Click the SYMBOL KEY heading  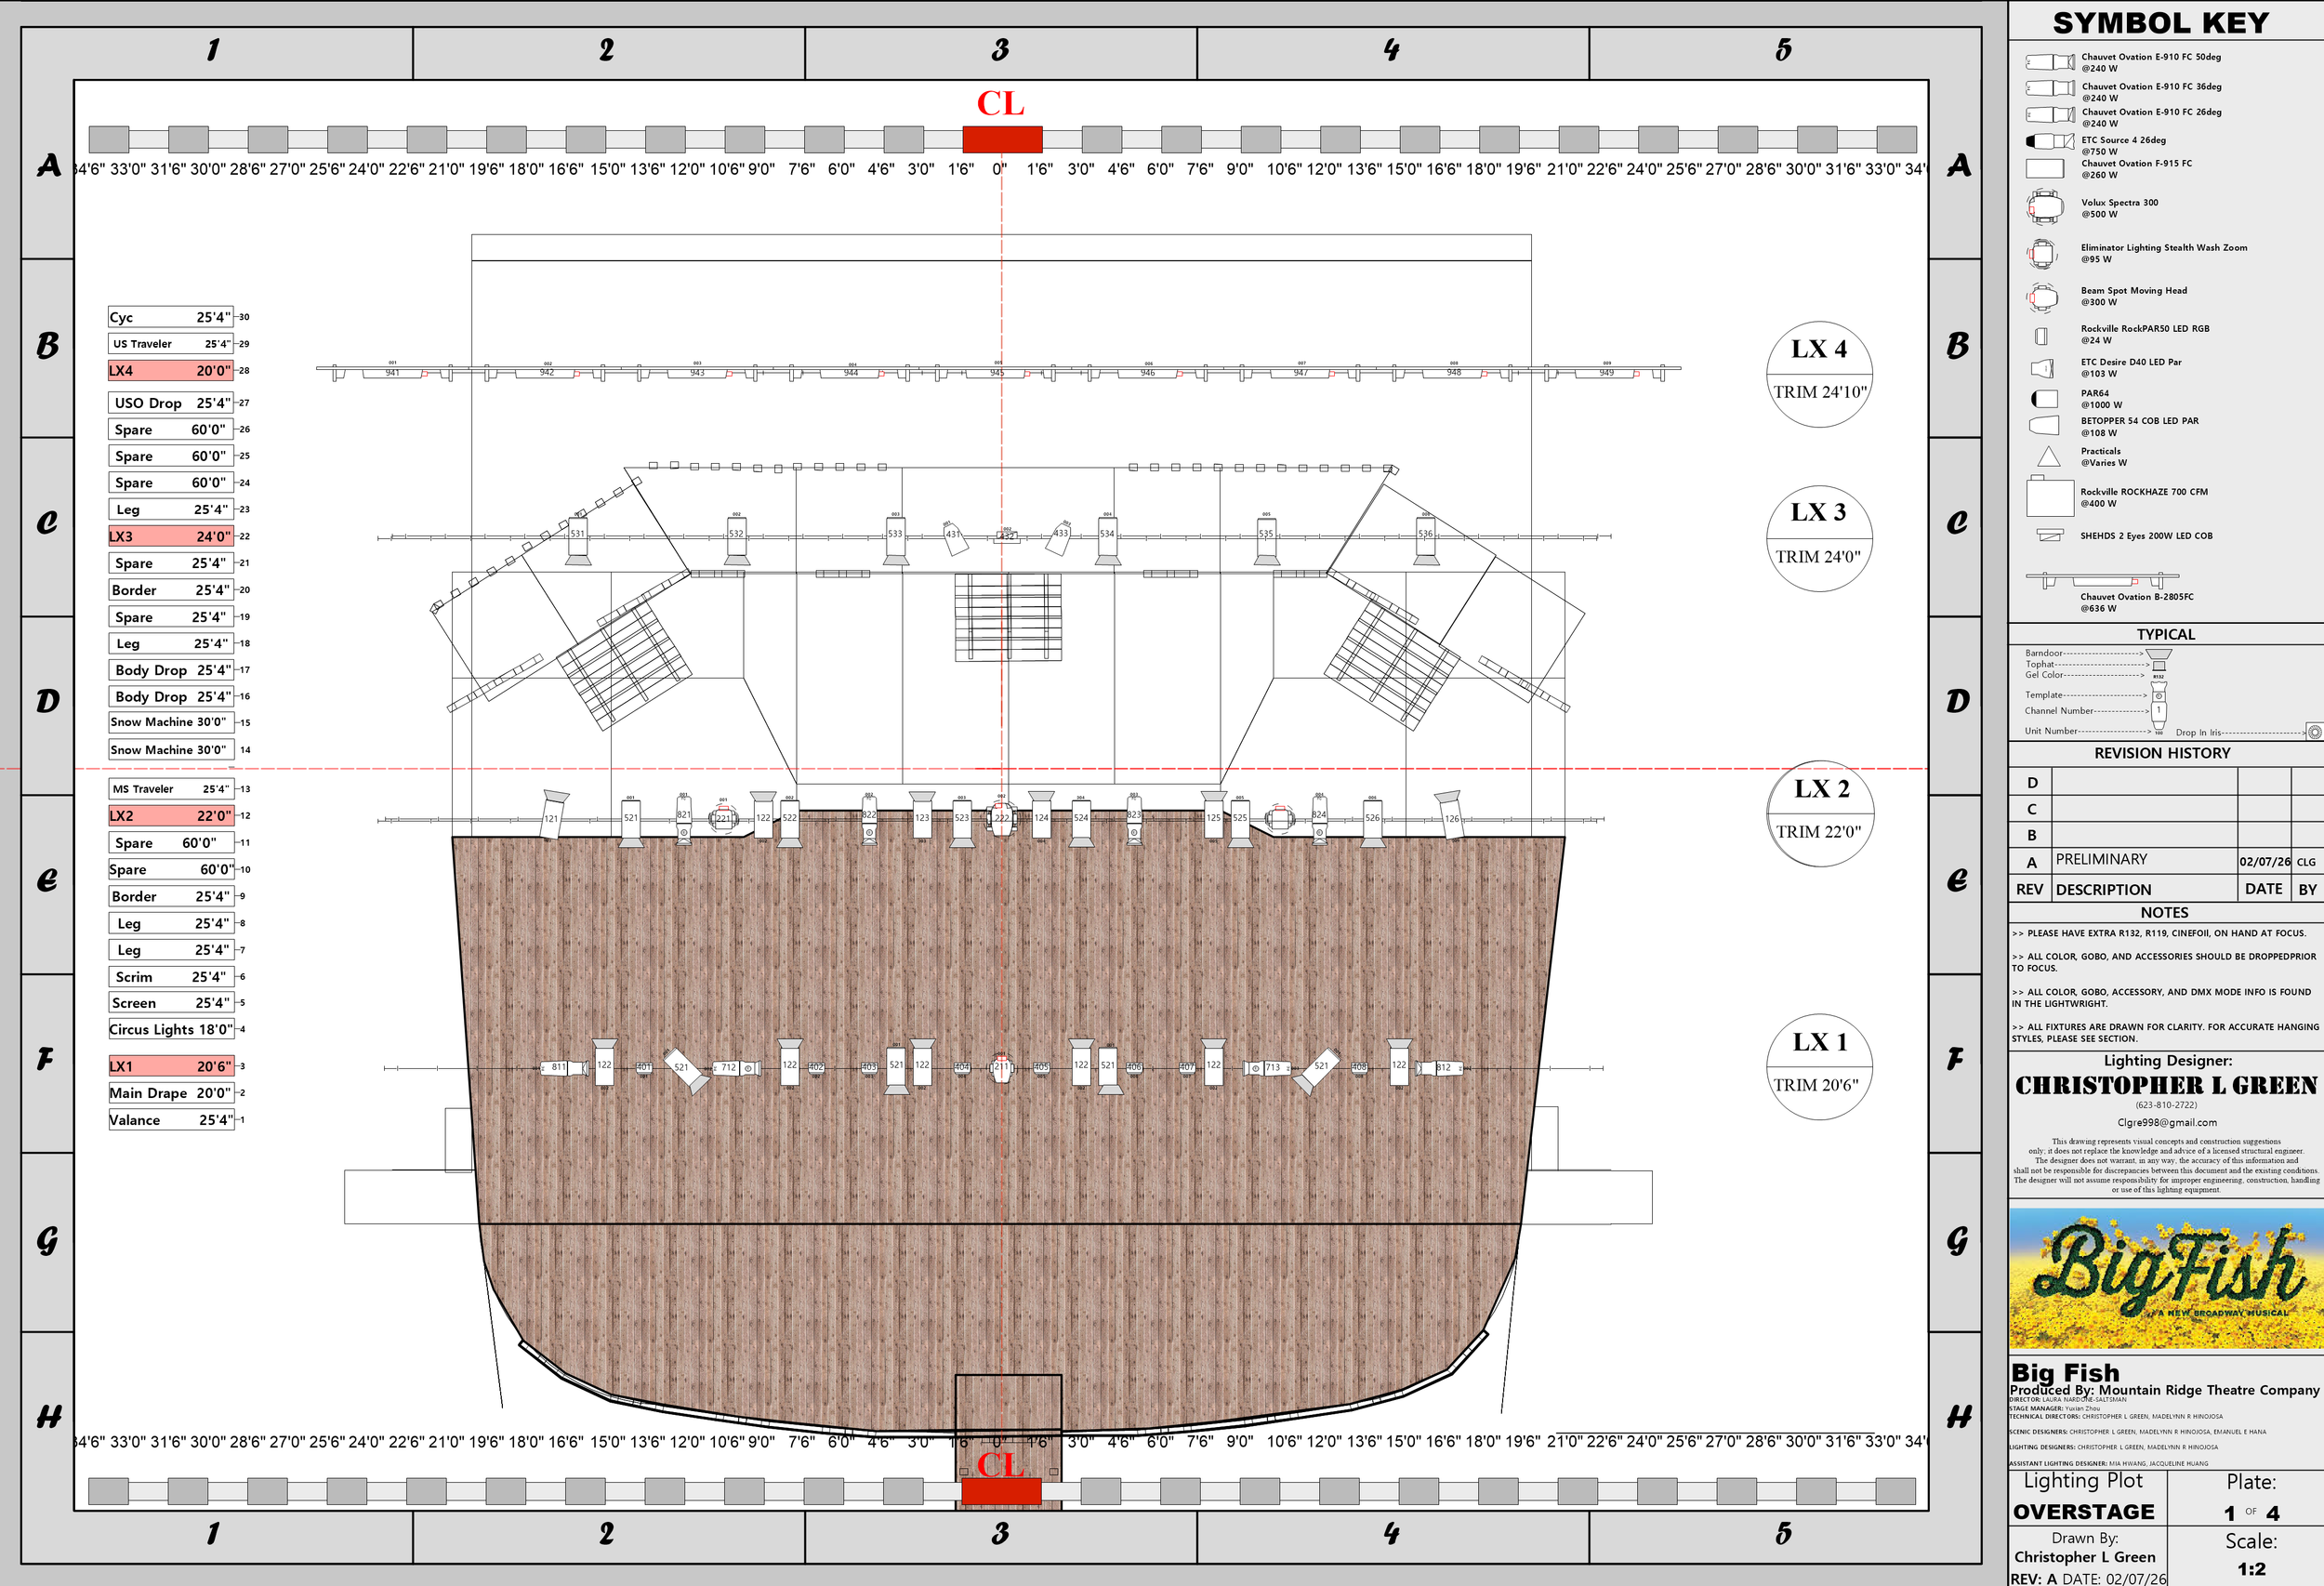(x=2161, y=22)
